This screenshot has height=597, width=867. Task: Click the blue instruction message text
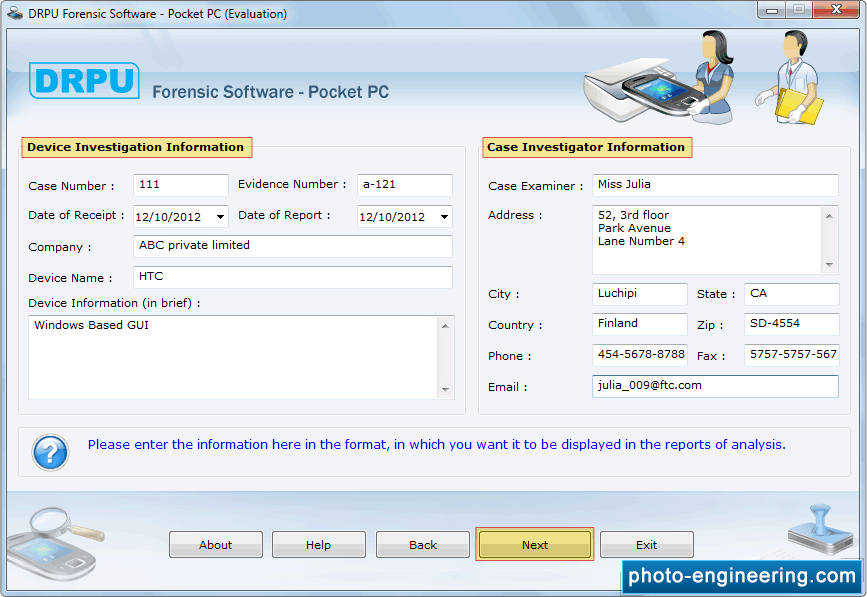(436, 444)
